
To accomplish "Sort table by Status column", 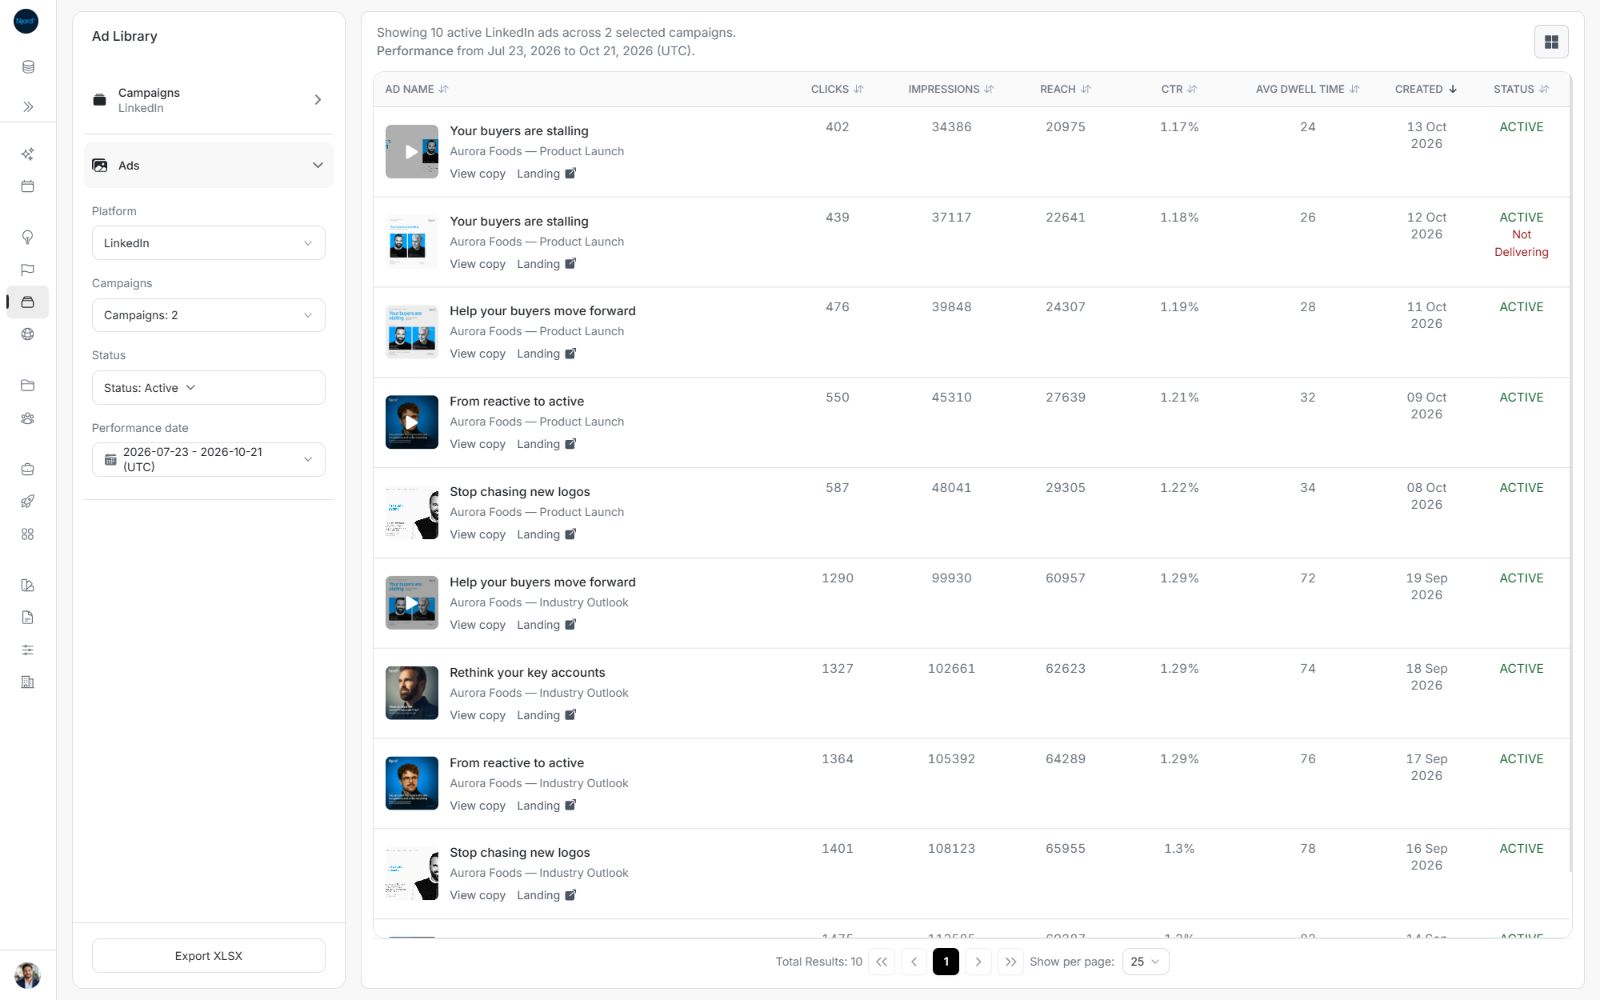I will pyautogui.click(x=1521, y=89).
